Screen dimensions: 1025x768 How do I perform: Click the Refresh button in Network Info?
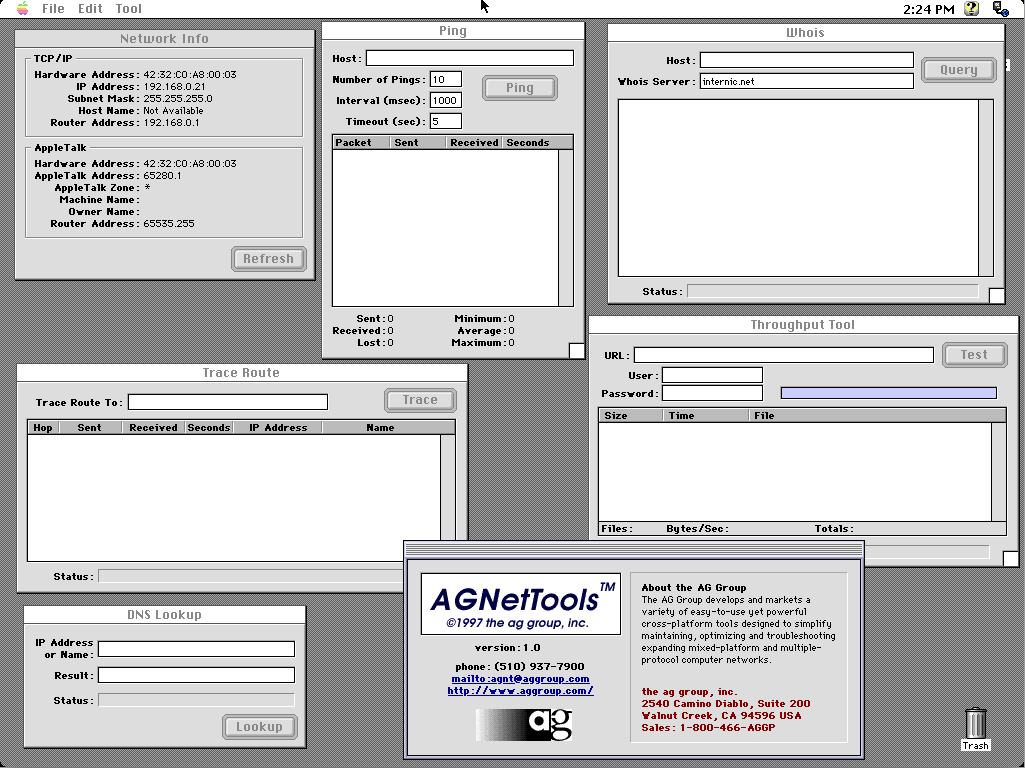tap(269, 259)
